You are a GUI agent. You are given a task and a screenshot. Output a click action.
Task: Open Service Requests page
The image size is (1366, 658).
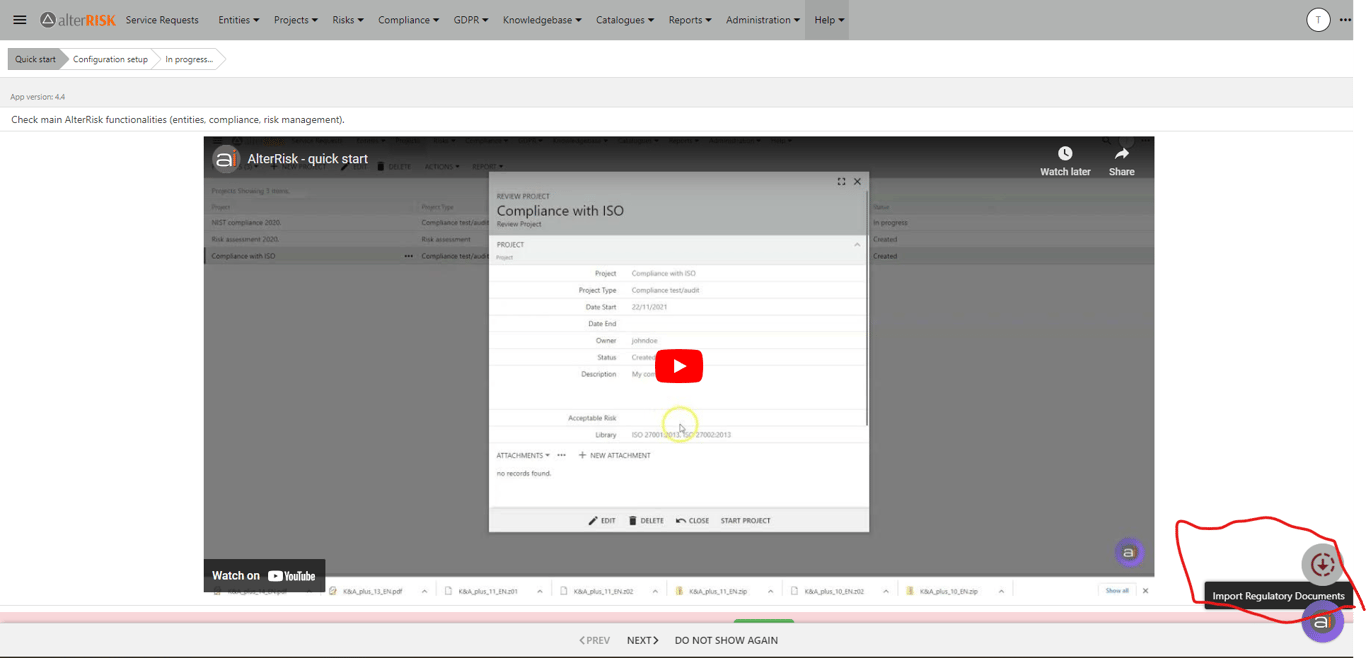pyautogui.click(x=162, y=20)
